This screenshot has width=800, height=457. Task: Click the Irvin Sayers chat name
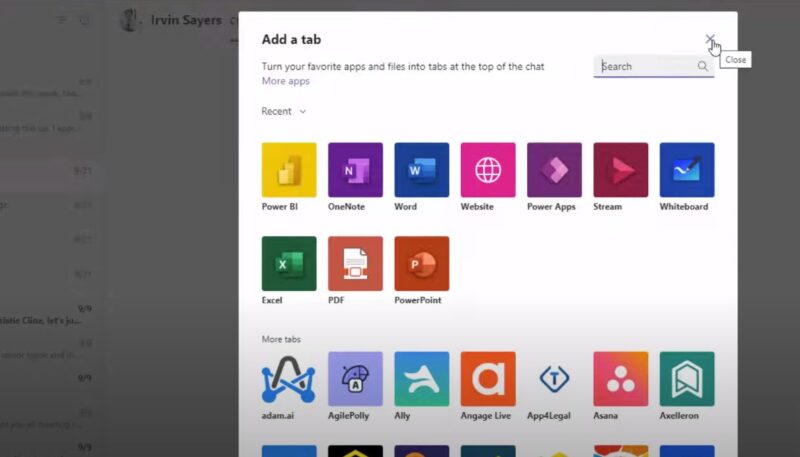coord(186,20)
